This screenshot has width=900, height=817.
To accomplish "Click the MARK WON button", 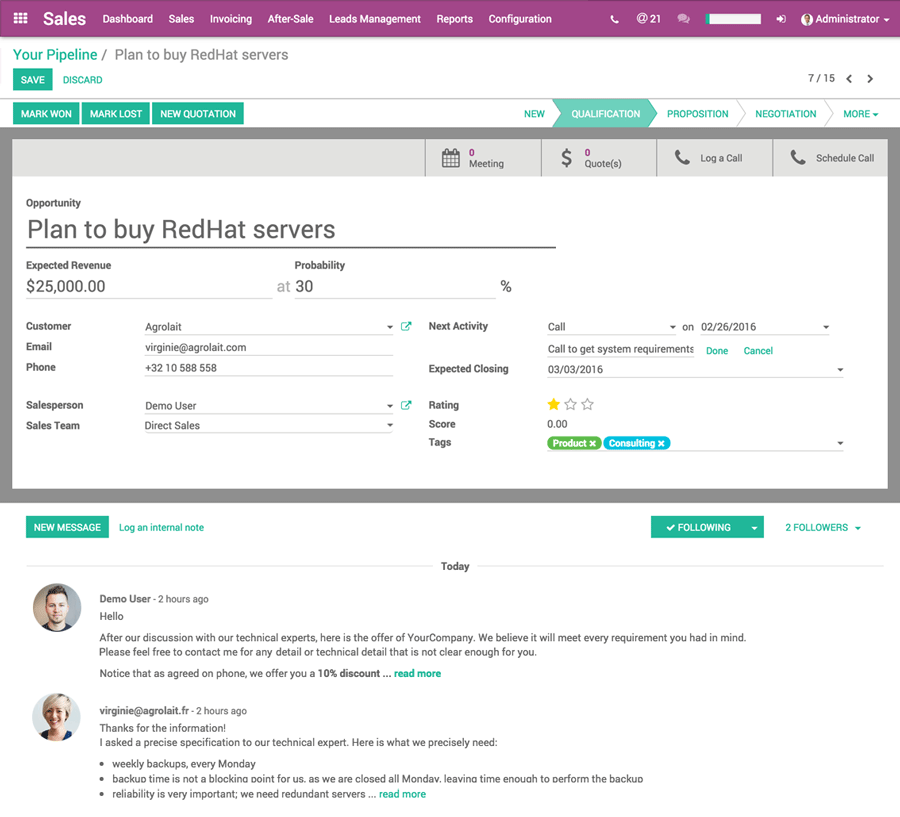I will tap(45, 113).
